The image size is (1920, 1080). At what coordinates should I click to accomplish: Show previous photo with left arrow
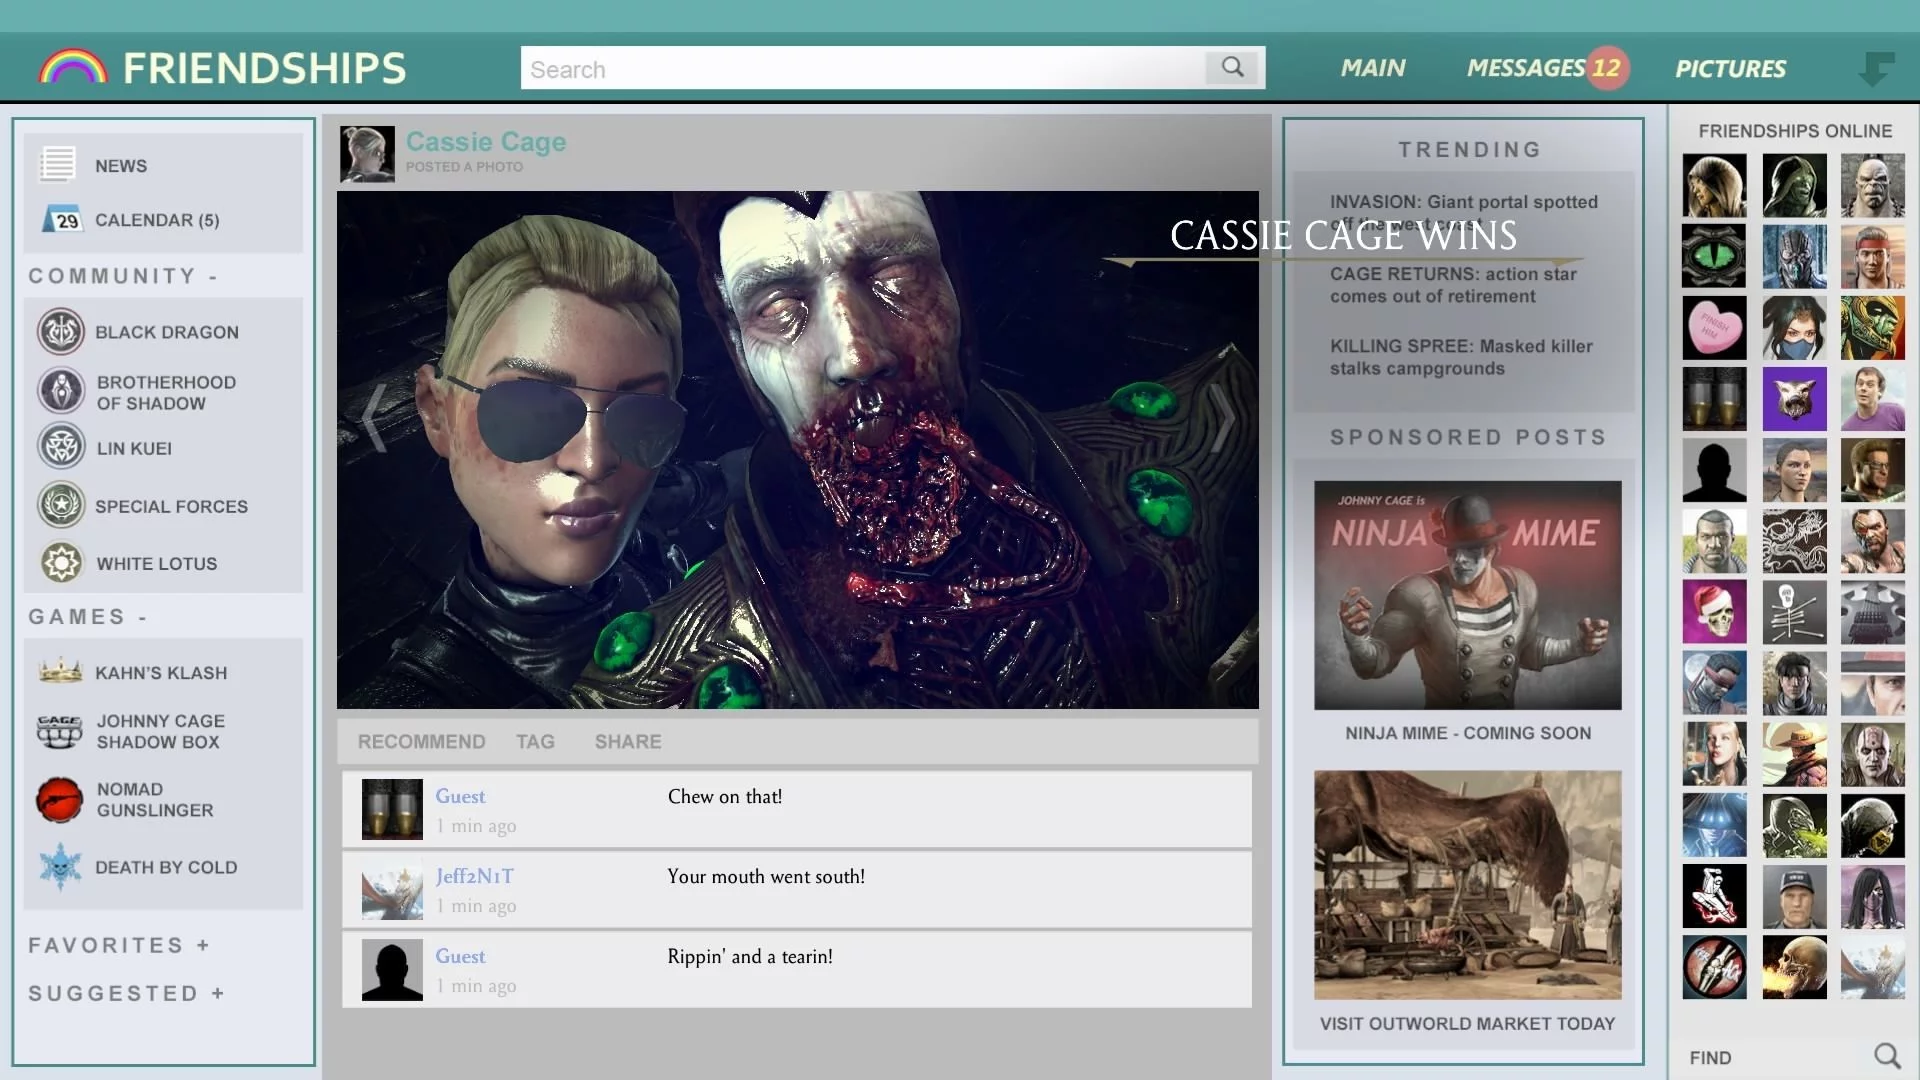[x=374, y=418]
